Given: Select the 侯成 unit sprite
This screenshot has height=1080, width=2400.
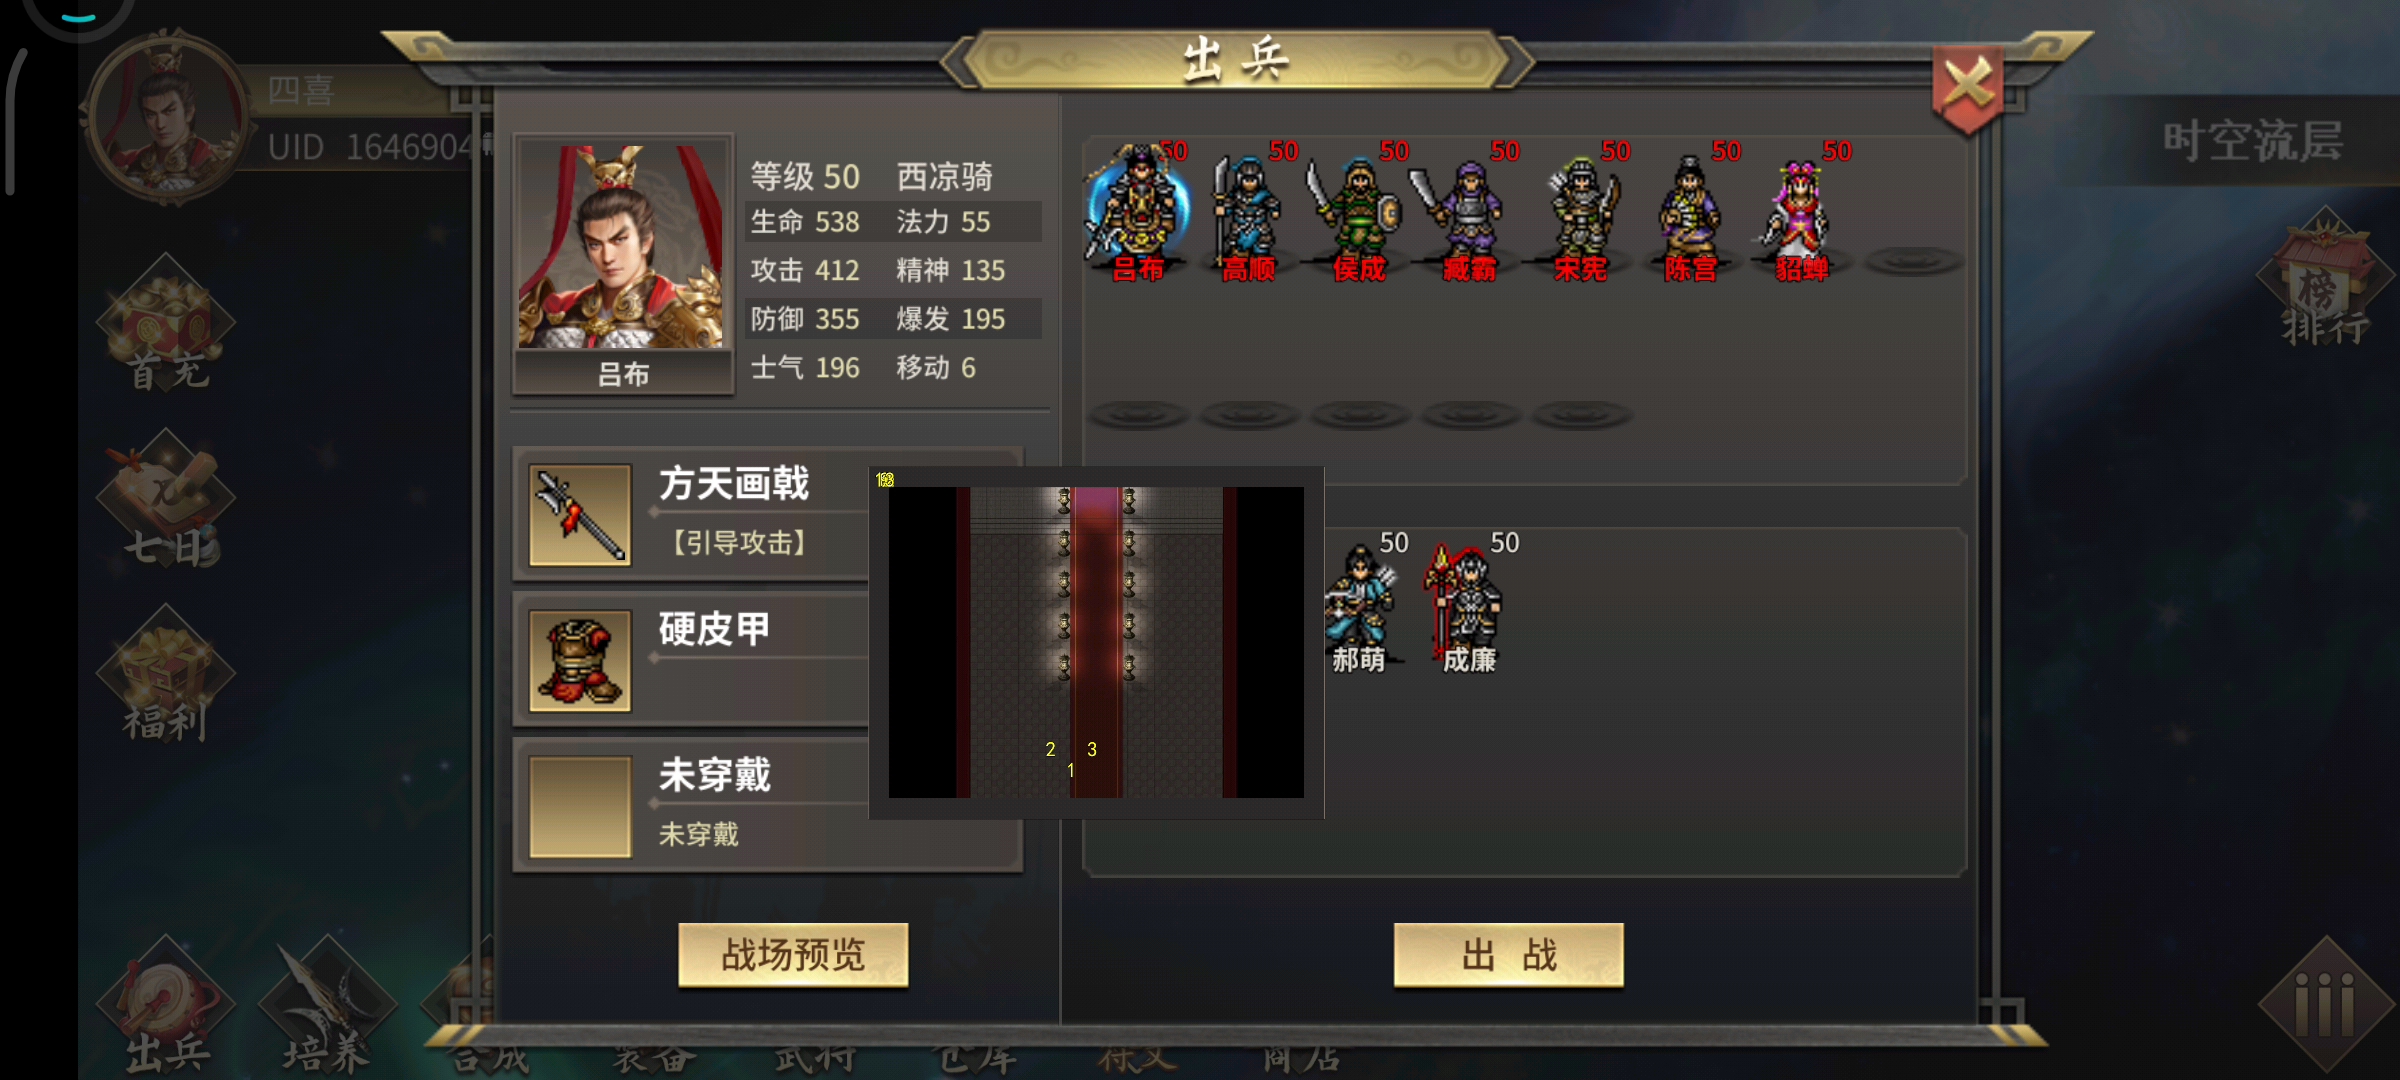Looking at the screenshot, I should (x=1358, y=212).
